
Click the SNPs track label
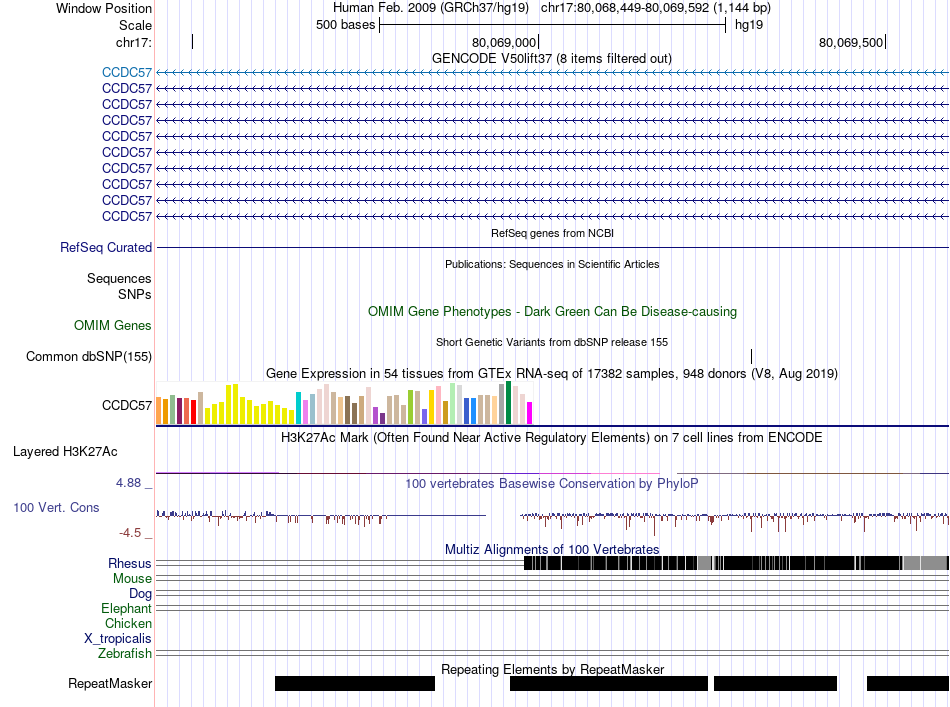[x=135, y=294]
